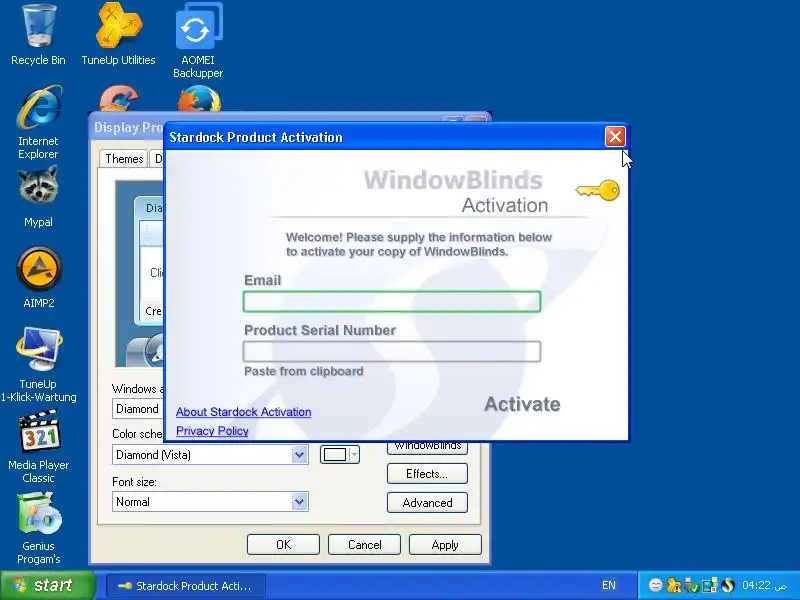Click the EN language indicator
Image resolution: width=800 pixels, height=600 pixels.
[x=609, y=585]
